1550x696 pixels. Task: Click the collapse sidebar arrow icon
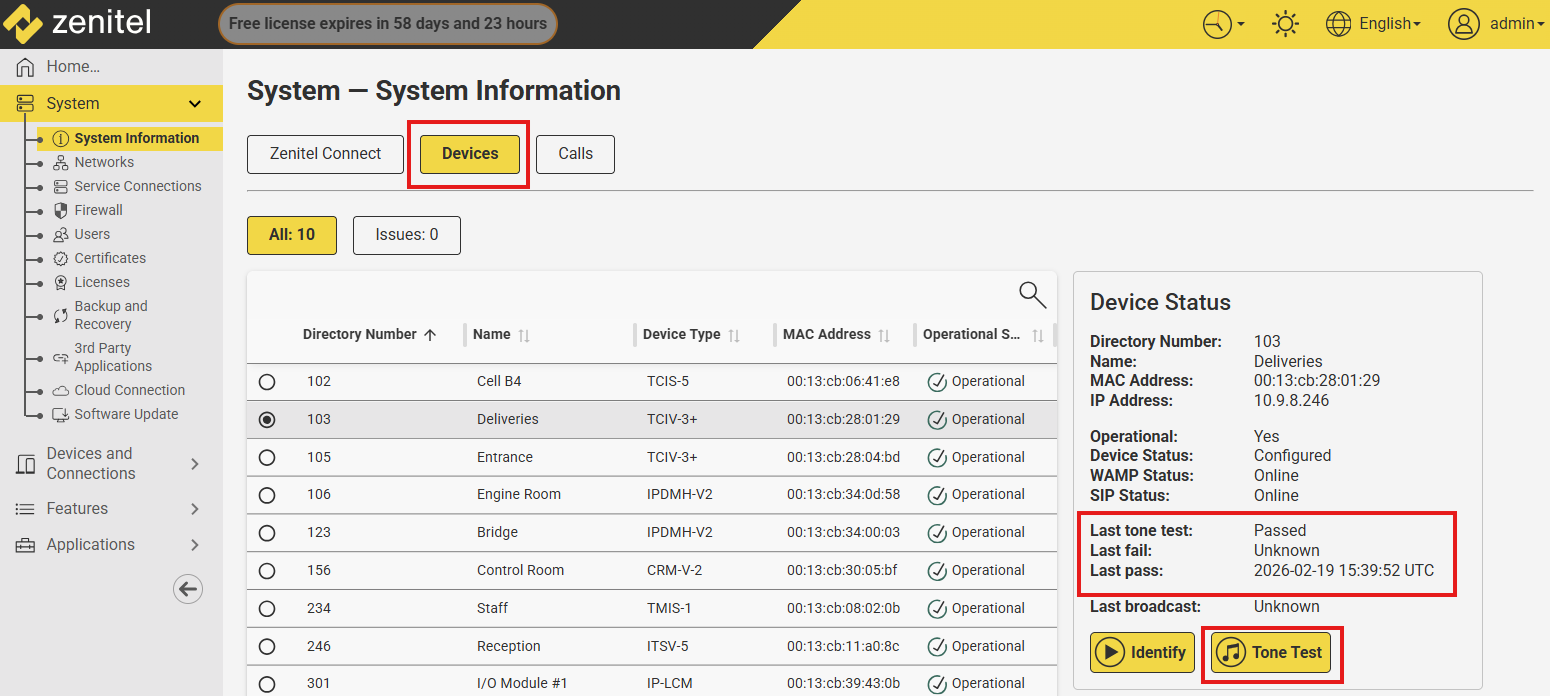tap(188, 589)
